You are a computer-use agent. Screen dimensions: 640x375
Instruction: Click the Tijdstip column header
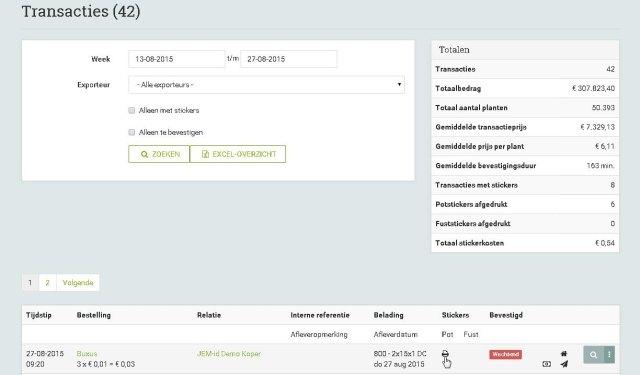coord(39,315)
